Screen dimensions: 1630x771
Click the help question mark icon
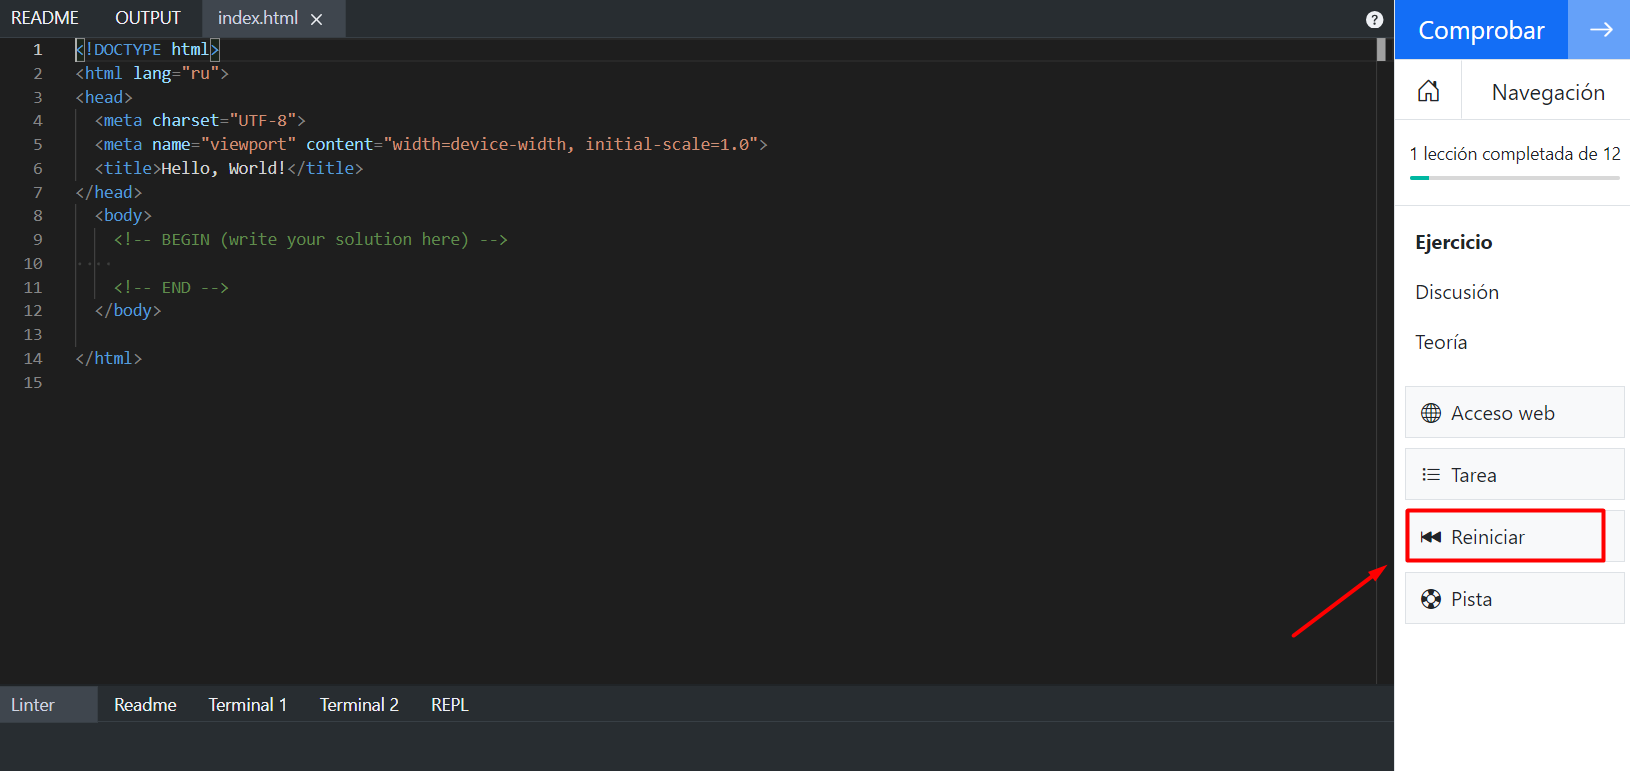click(x=1374, y=19)
